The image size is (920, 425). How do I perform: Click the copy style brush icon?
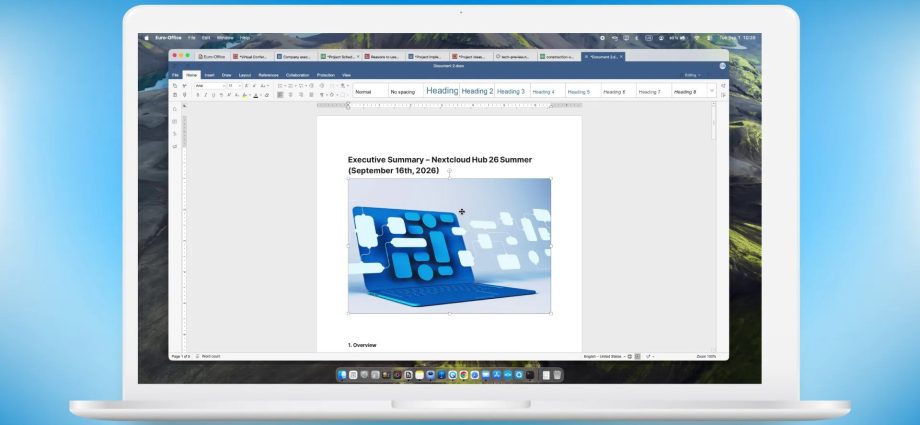(x=184, y=95)
